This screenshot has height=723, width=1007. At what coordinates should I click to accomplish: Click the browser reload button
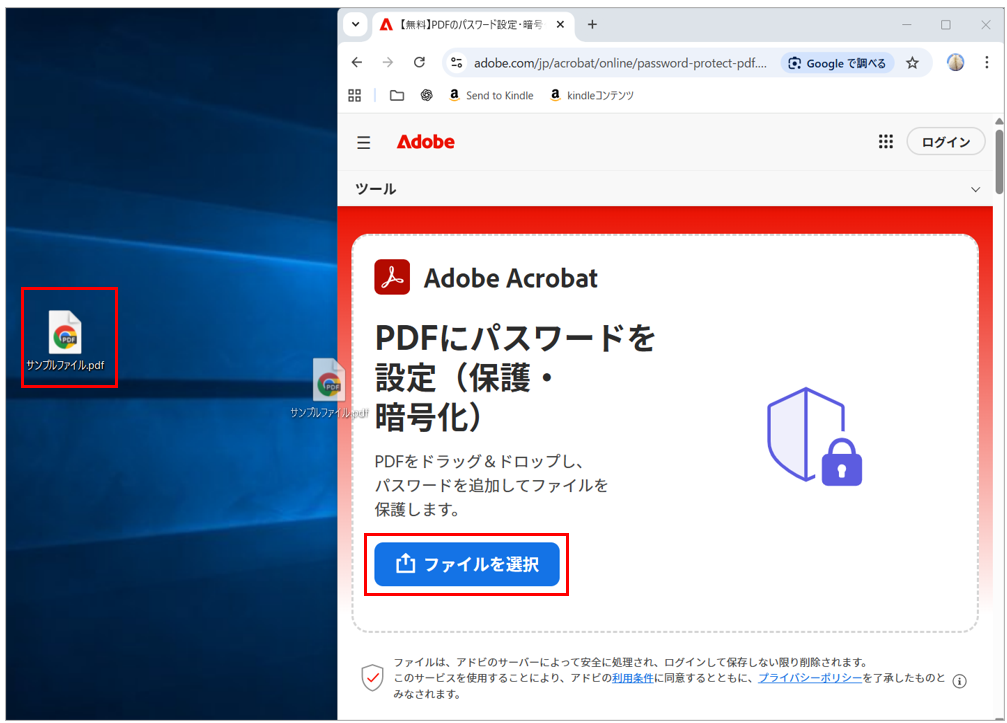click(x=420, y=63)
